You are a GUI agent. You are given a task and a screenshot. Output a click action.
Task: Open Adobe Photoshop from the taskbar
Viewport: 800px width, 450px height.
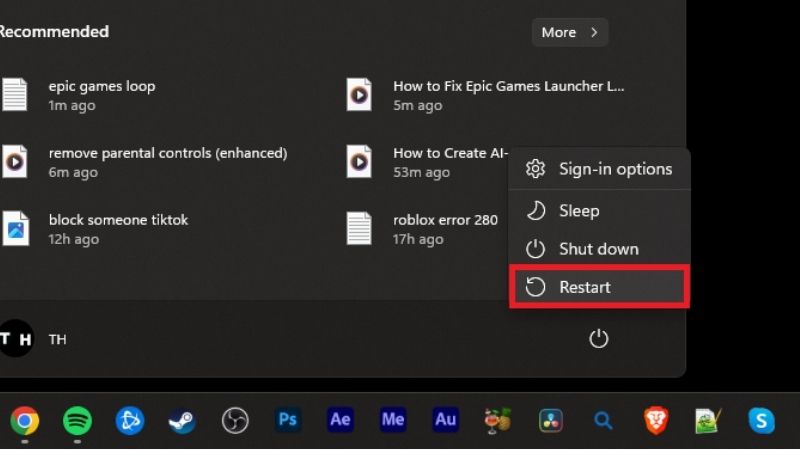pos(288,420)
